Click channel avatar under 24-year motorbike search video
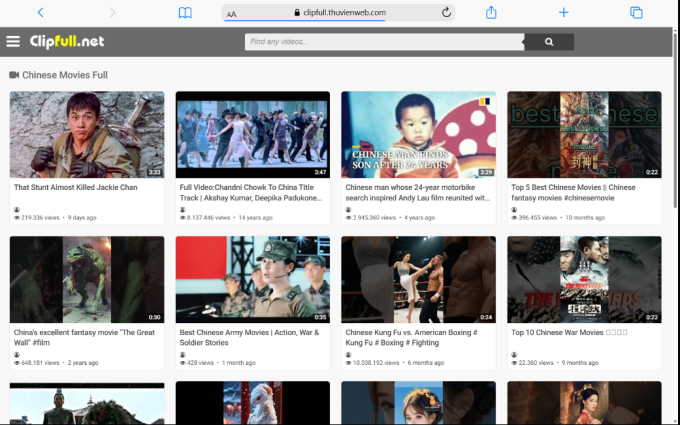Image resolution: width=680 pixels, height=425 pixels. coord(348,210)
